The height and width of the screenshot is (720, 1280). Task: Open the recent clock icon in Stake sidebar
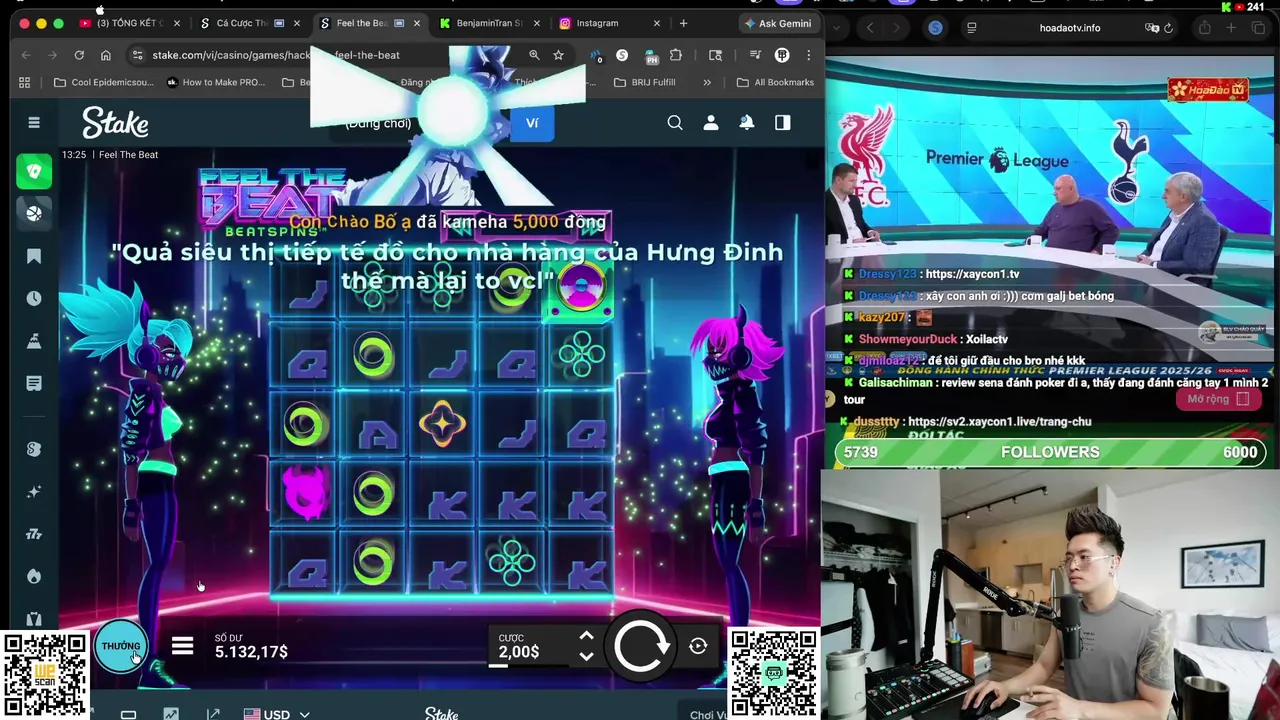[34, 298]
